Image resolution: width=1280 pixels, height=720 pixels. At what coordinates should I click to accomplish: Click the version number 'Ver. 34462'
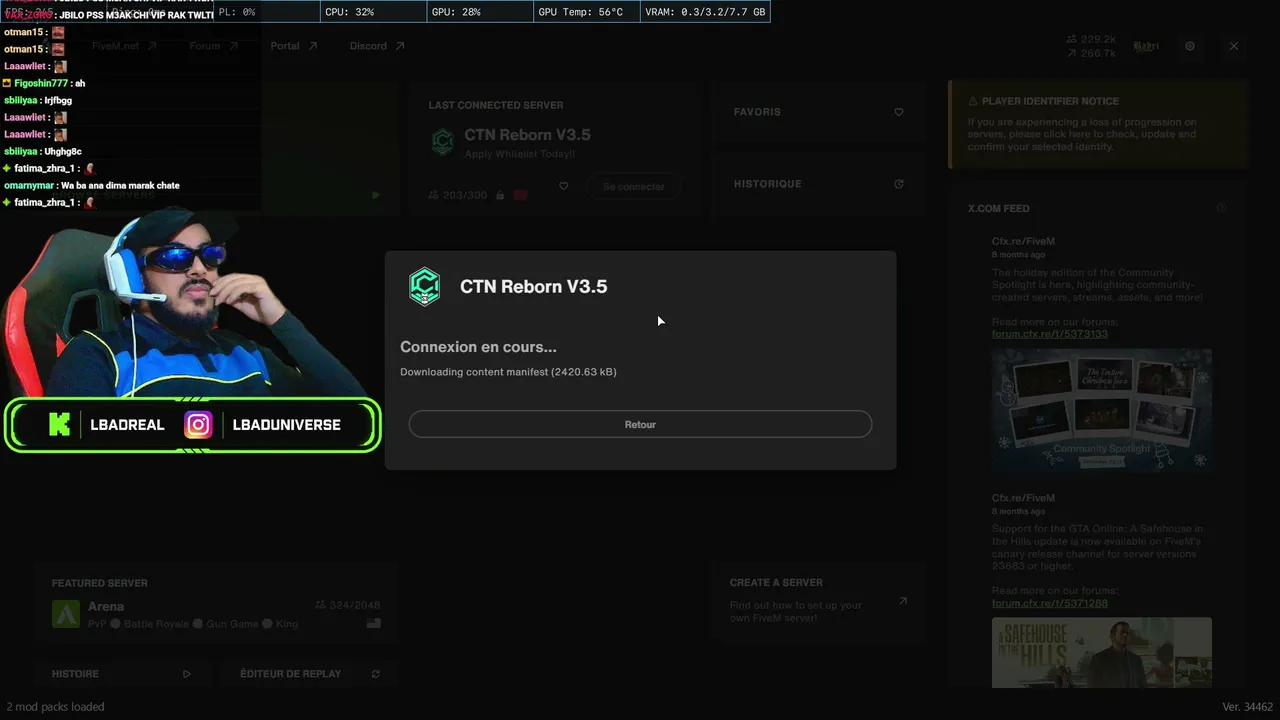pyautogui.click(x=1247, y=707)
